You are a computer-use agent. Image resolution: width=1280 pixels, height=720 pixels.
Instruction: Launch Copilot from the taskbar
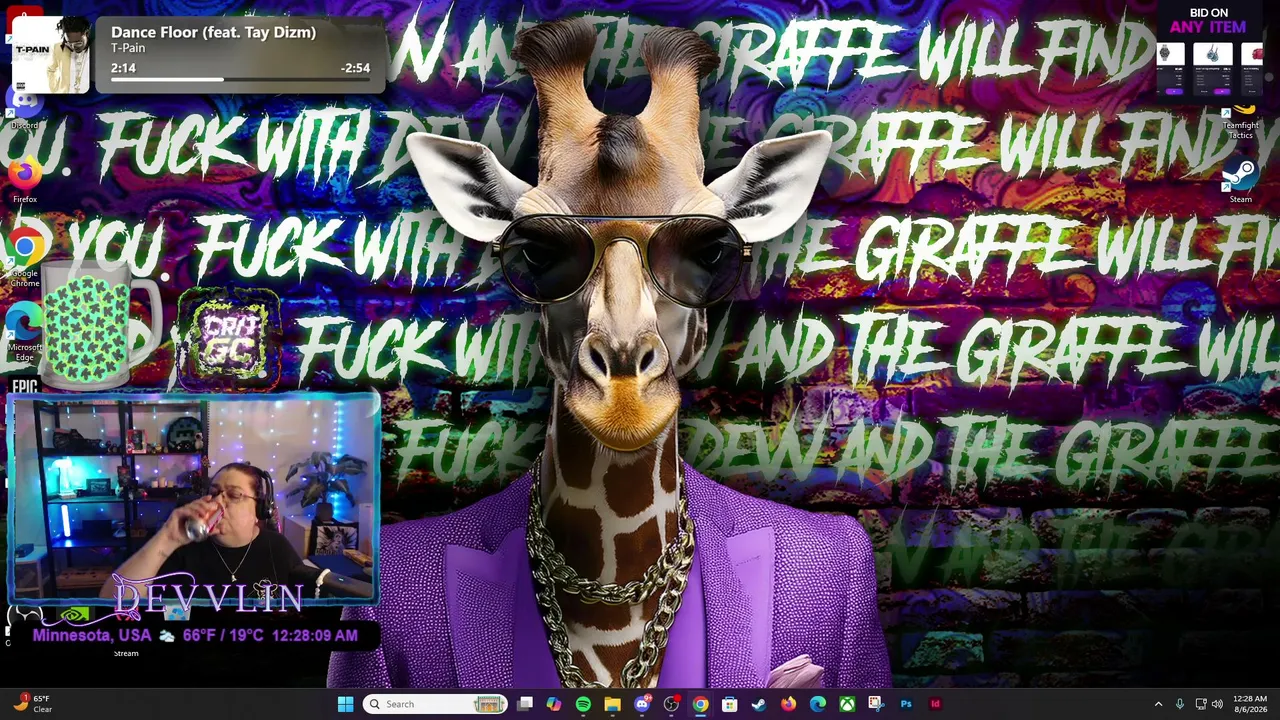coord(554,704)
